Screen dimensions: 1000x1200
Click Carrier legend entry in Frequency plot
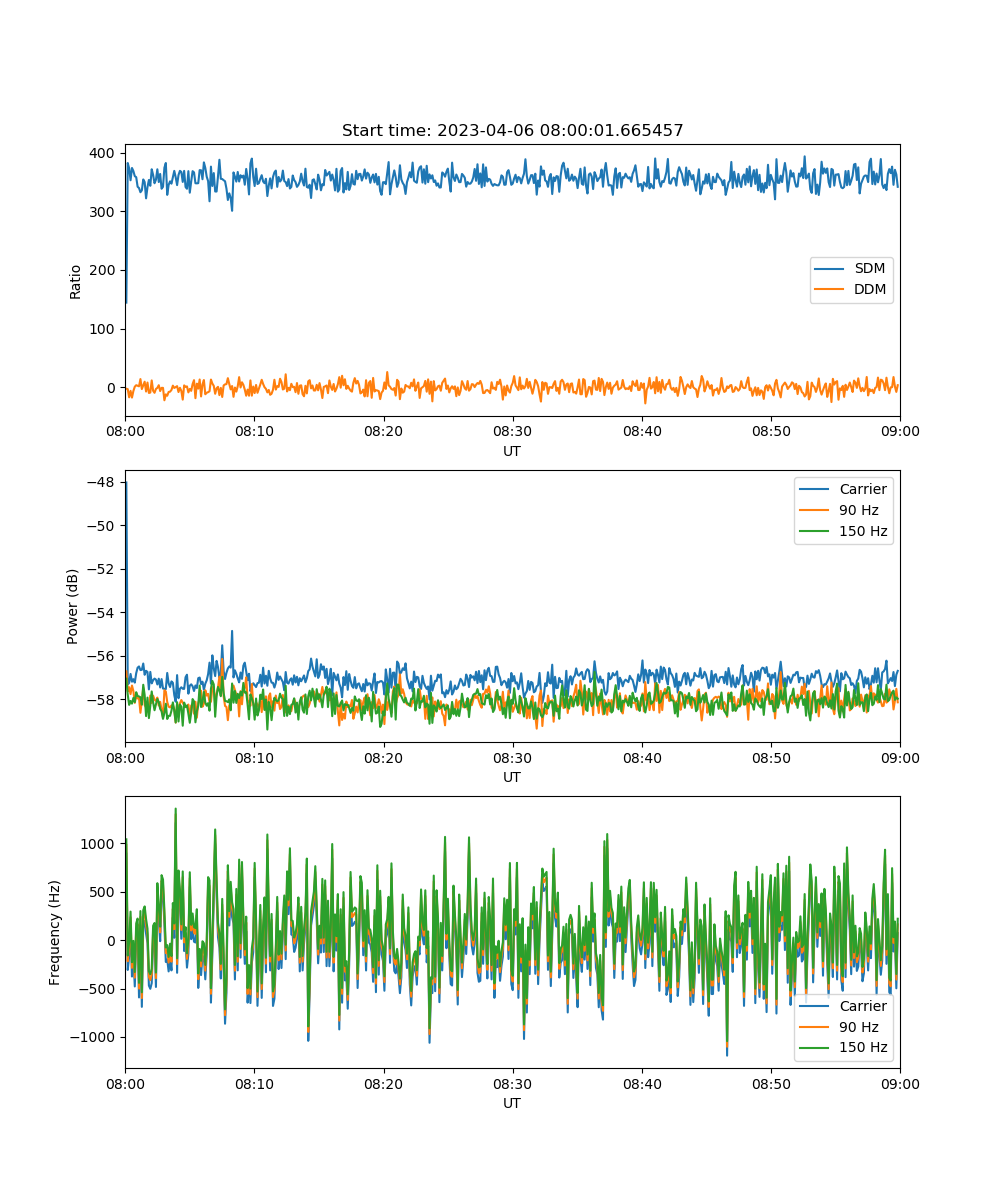(x=843, y=1006)
